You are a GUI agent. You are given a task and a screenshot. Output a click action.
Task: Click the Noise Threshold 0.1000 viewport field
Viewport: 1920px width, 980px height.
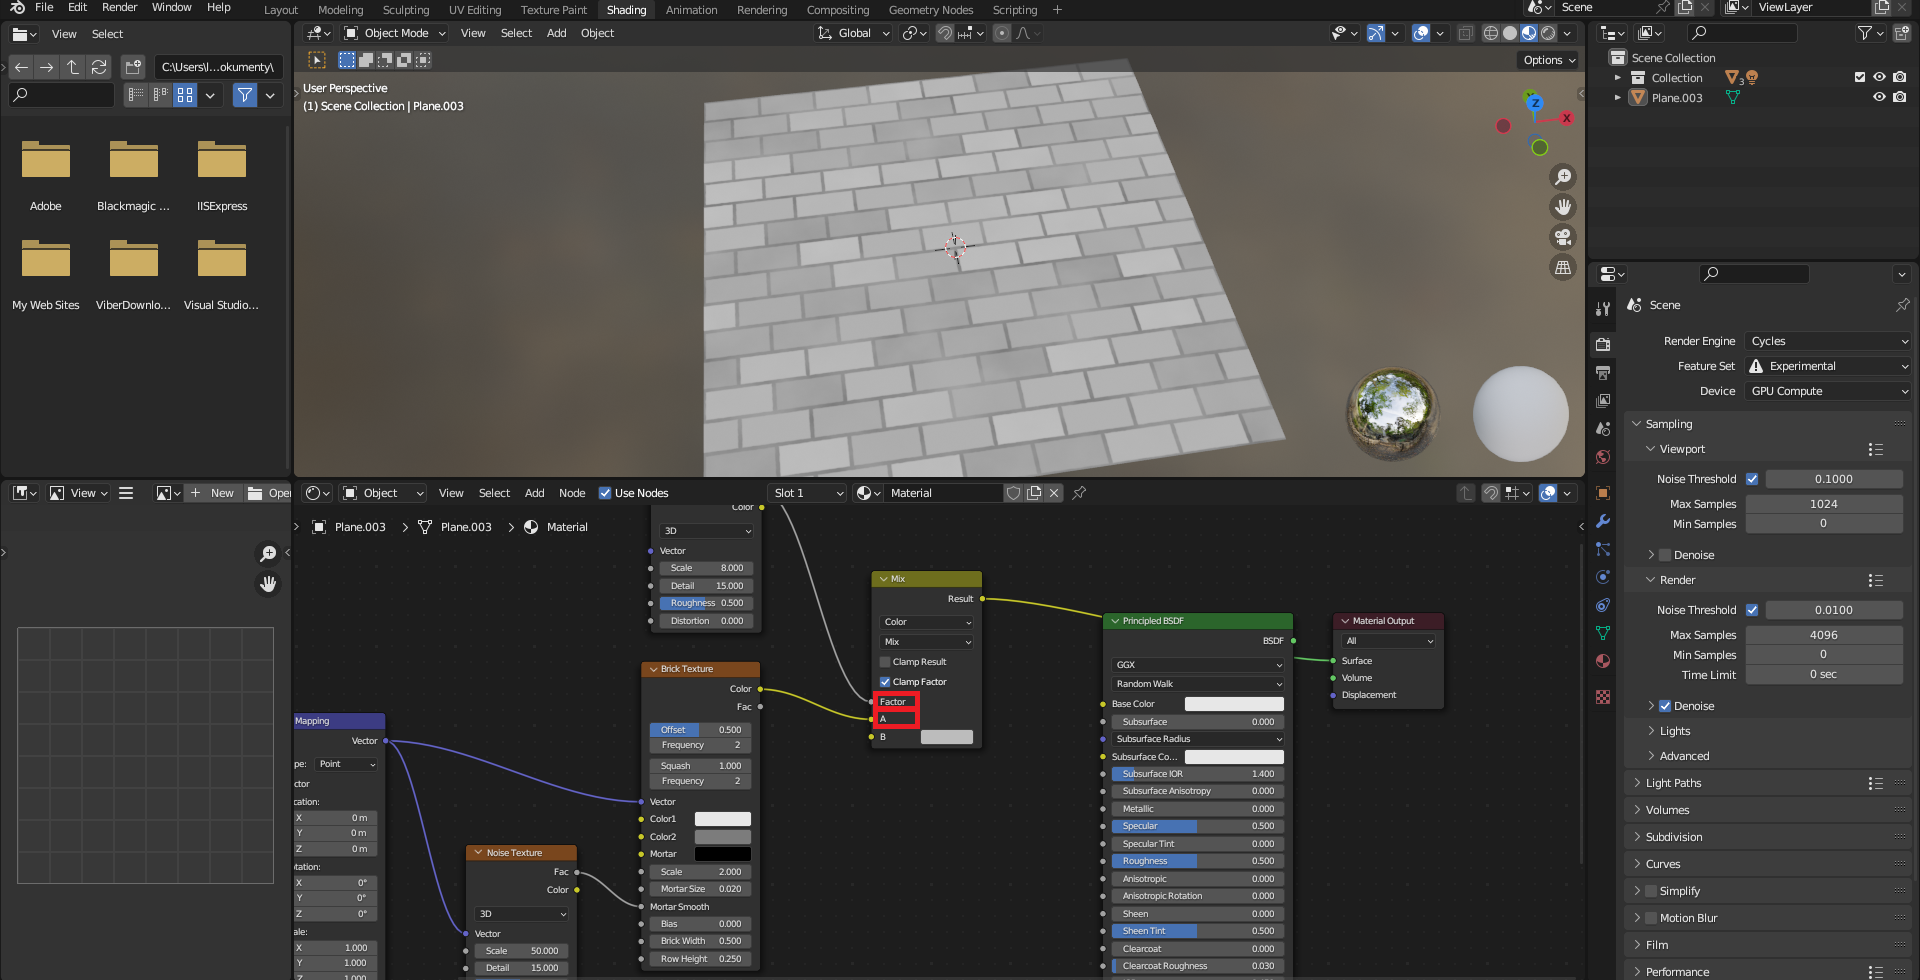(1833, 479)
